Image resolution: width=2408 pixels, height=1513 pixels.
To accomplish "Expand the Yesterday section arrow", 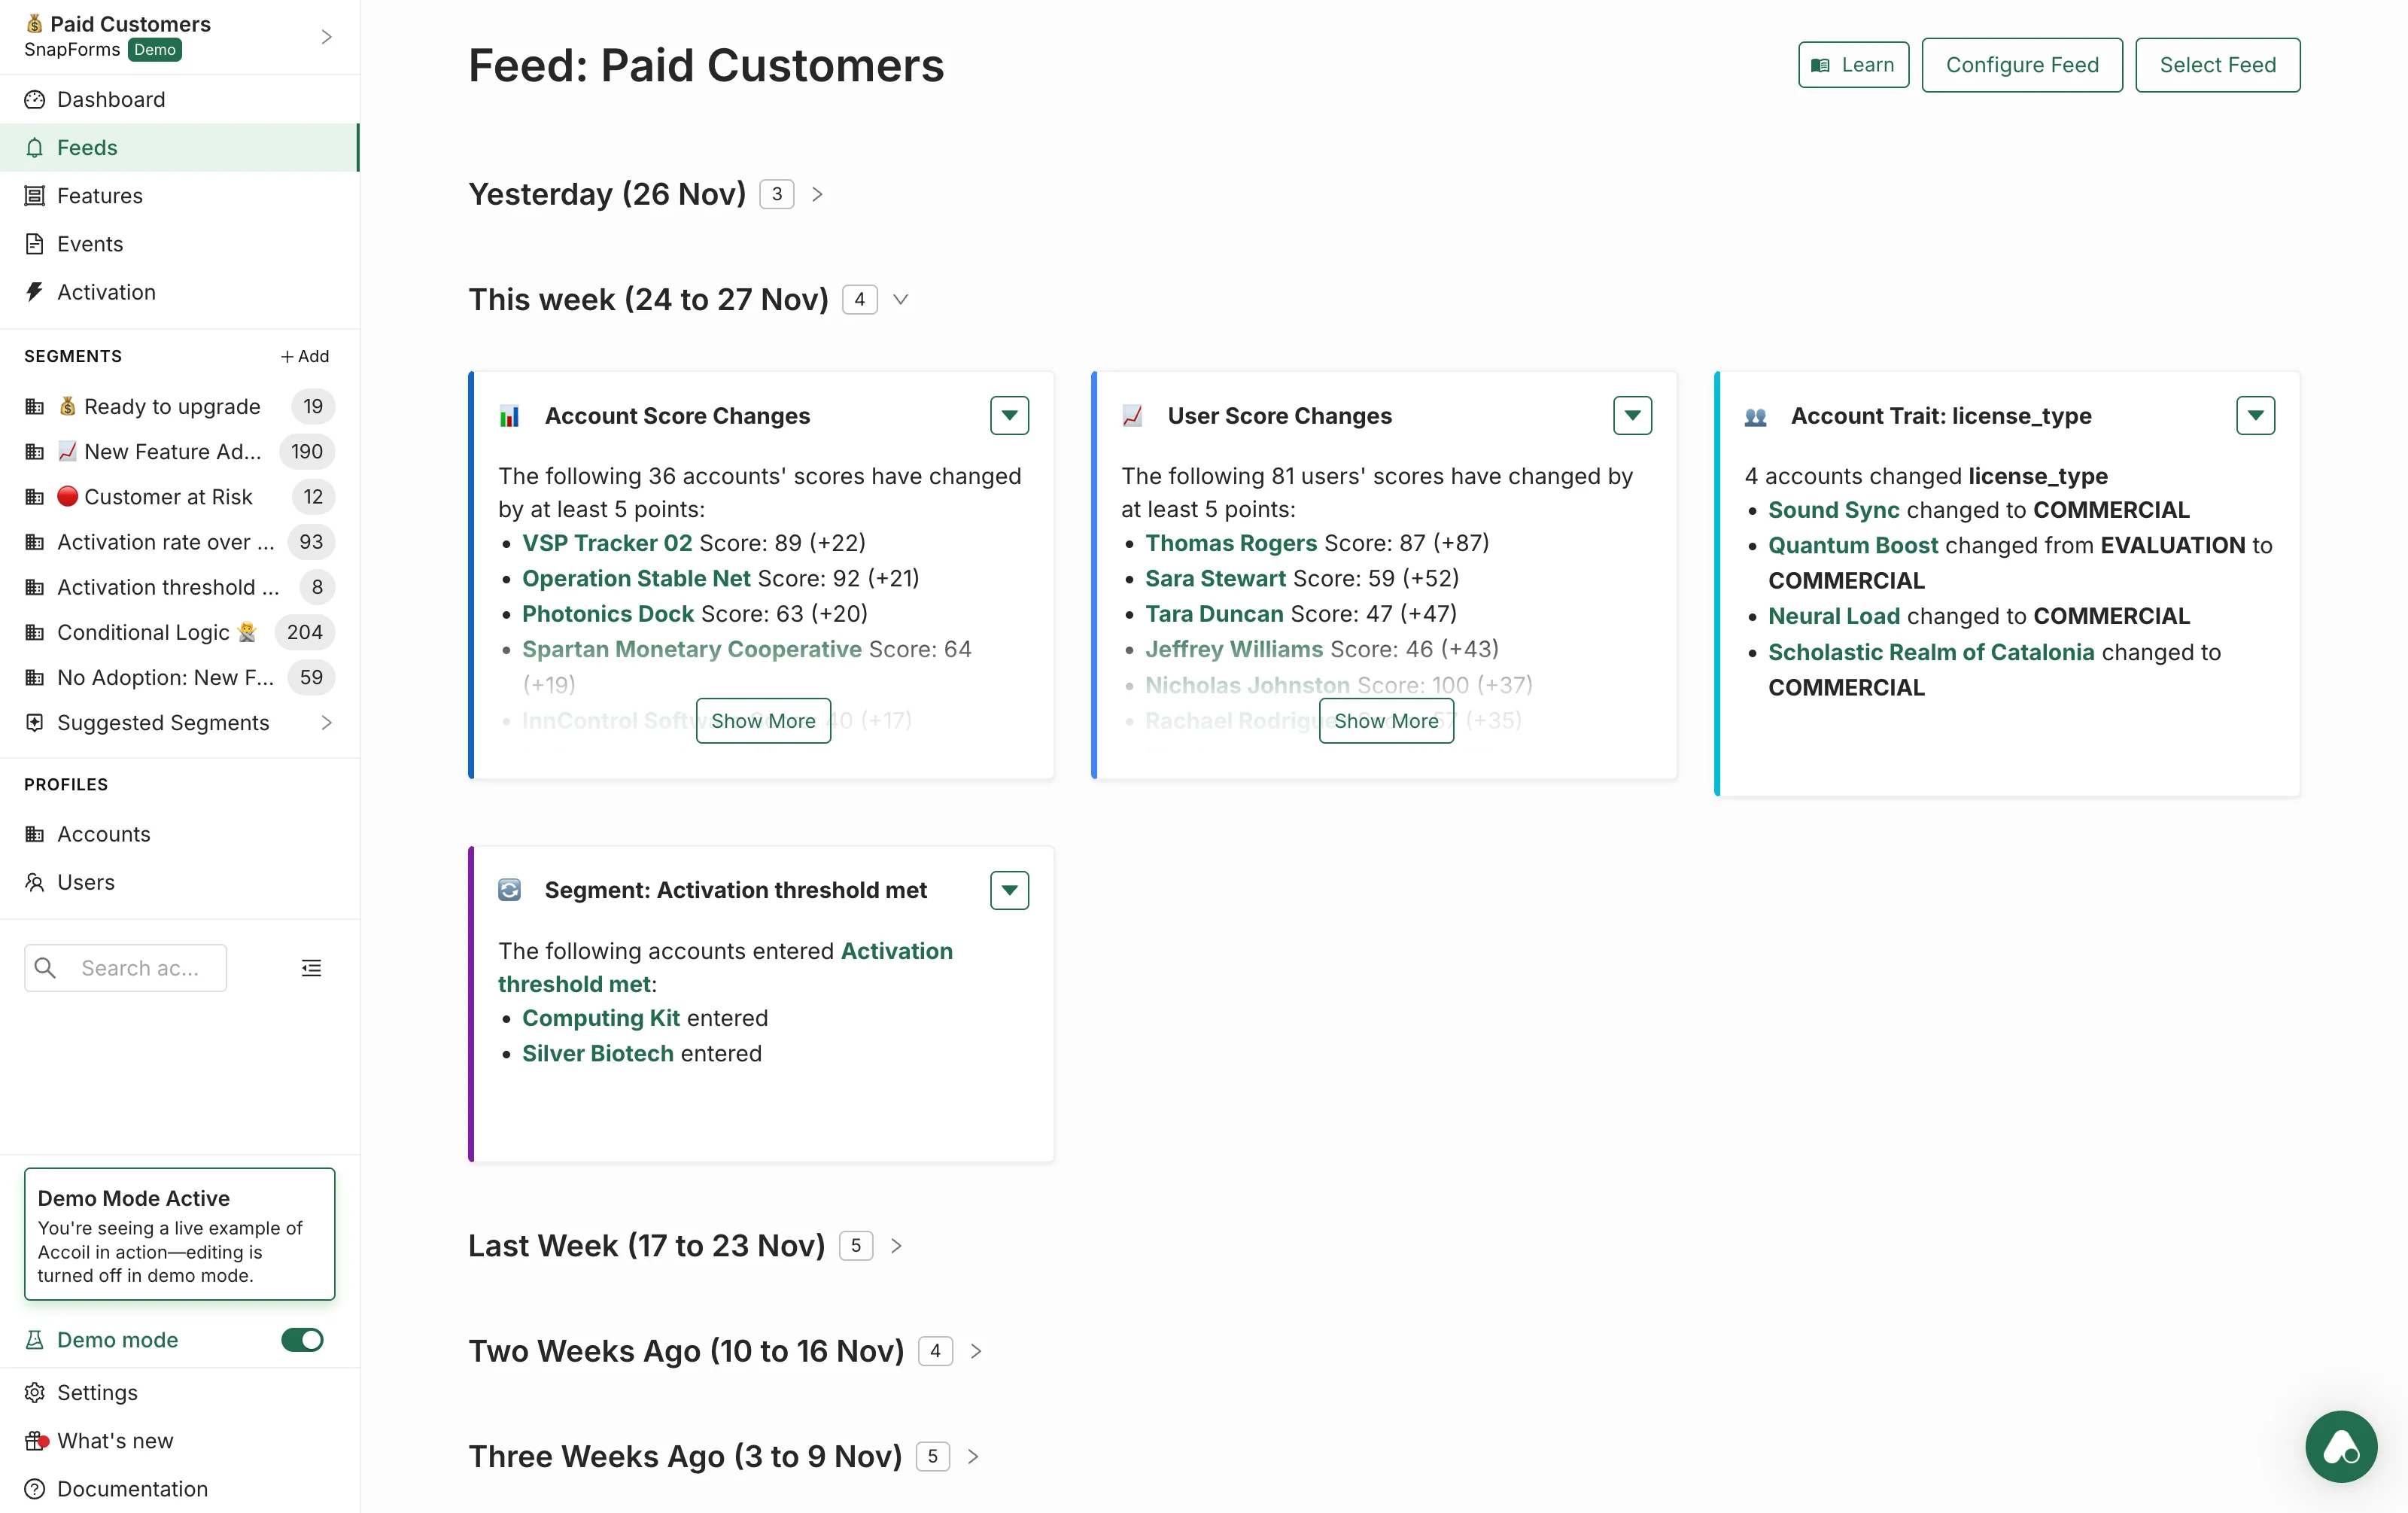I will 817,194.
